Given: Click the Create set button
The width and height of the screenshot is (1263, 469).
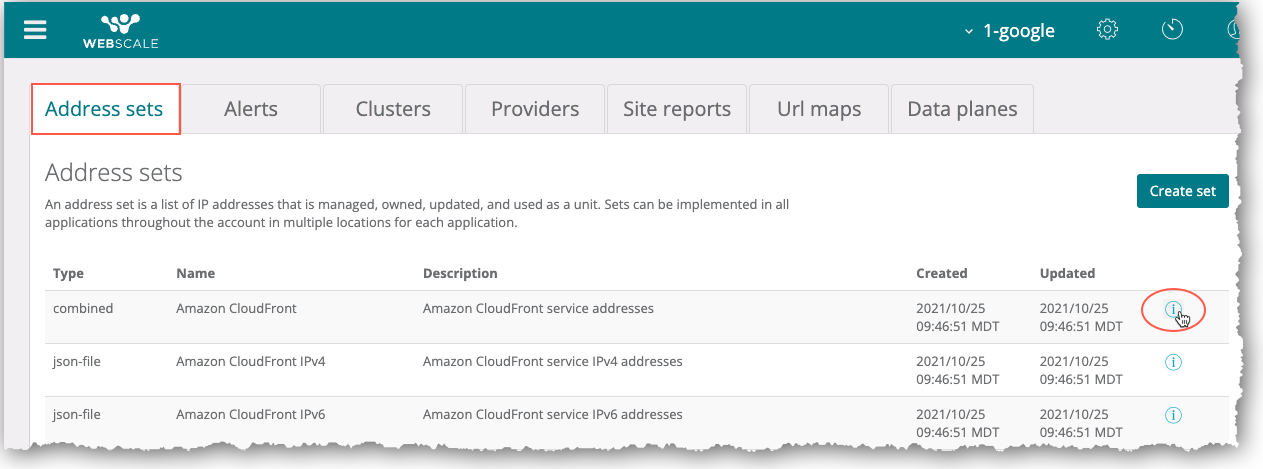Looking at the screenshot, I should [x=1182, y=191].
